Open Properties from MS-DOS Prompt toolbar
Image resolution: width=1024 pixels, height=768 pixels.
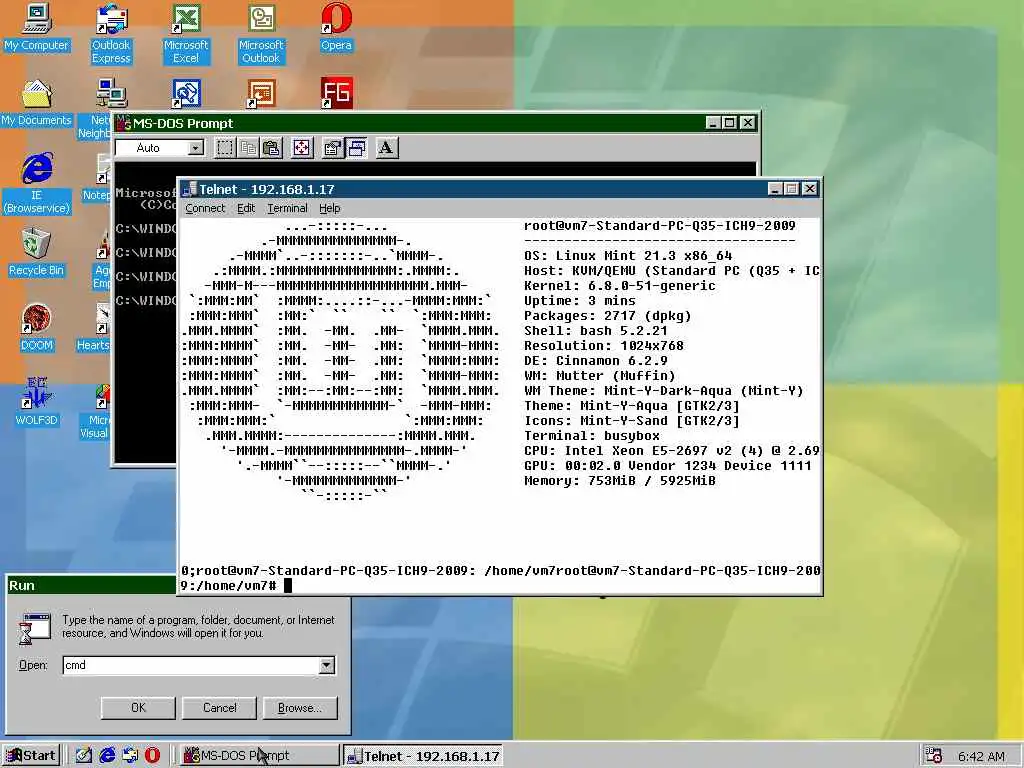[332, 148]
